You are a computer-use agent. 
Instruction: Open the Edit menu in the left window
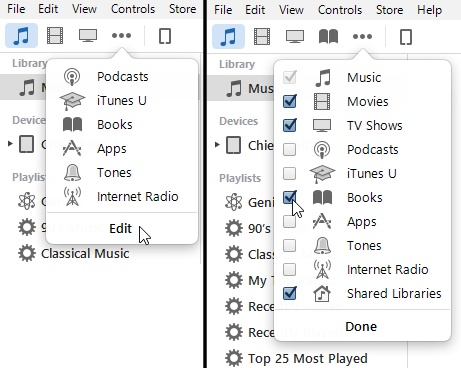coord(48,9)
